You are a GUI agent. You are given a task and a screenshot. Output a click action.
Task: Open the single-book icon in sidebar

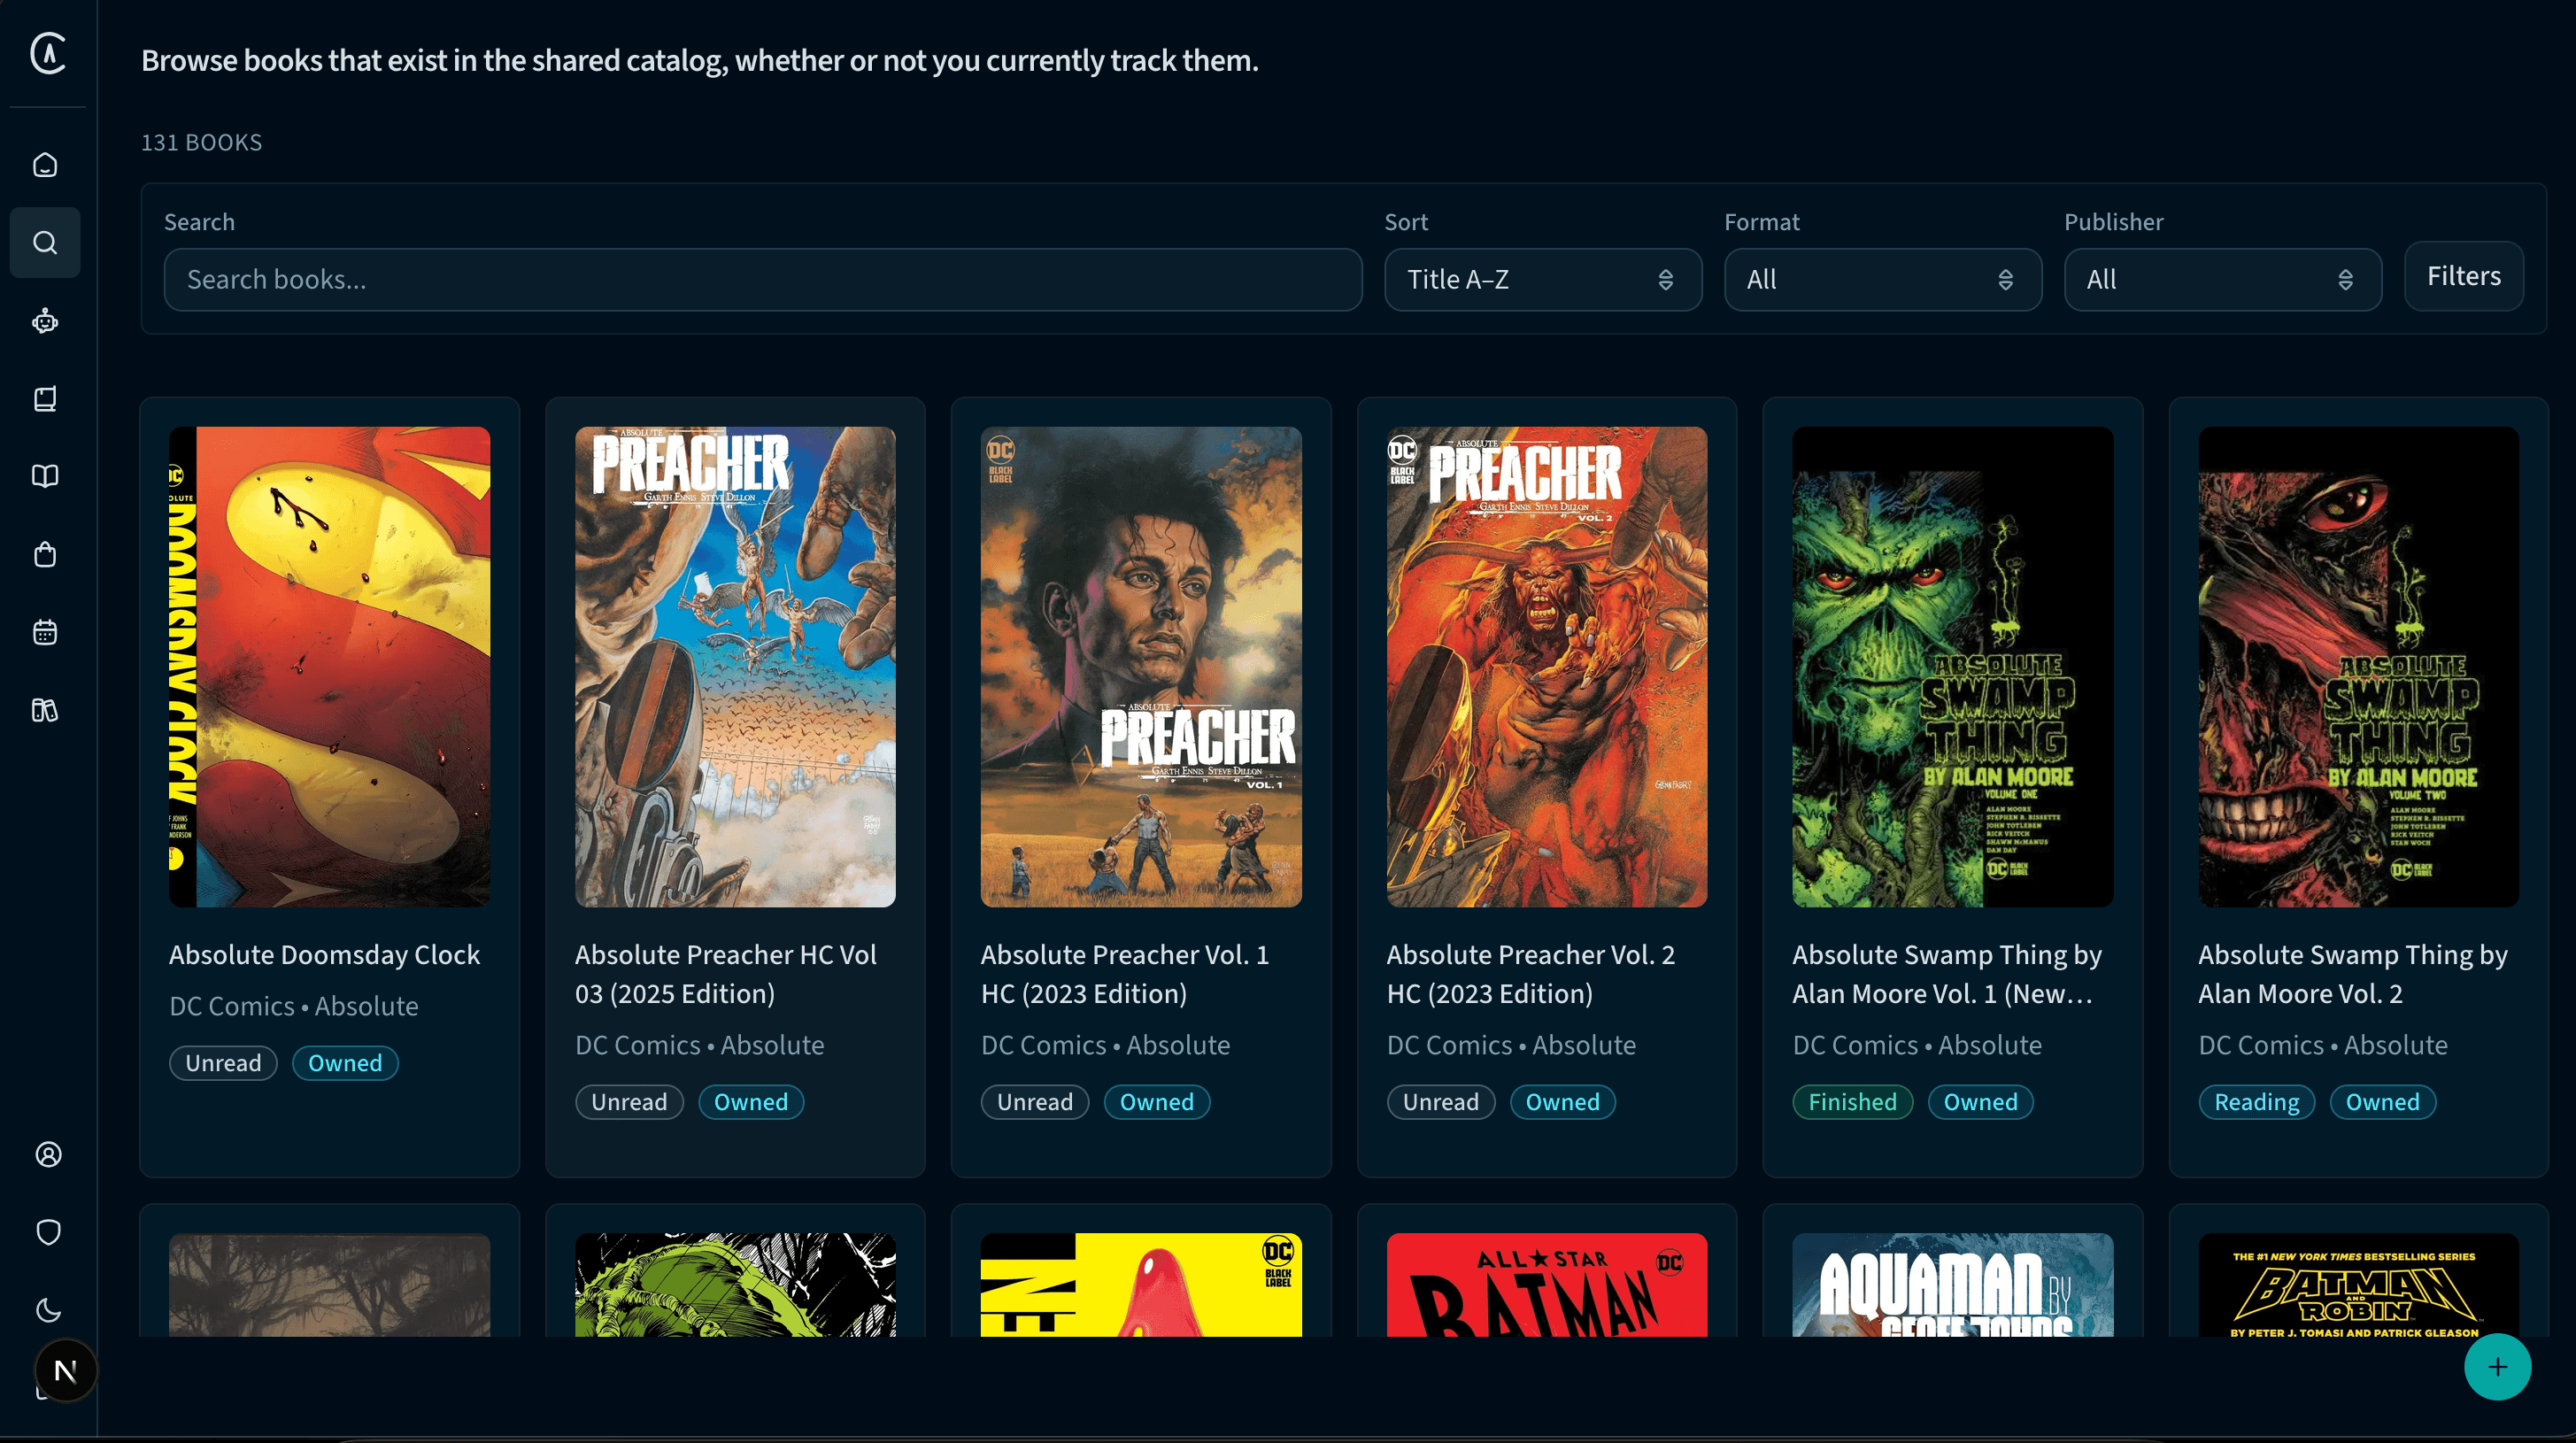[x=45, y=399]
